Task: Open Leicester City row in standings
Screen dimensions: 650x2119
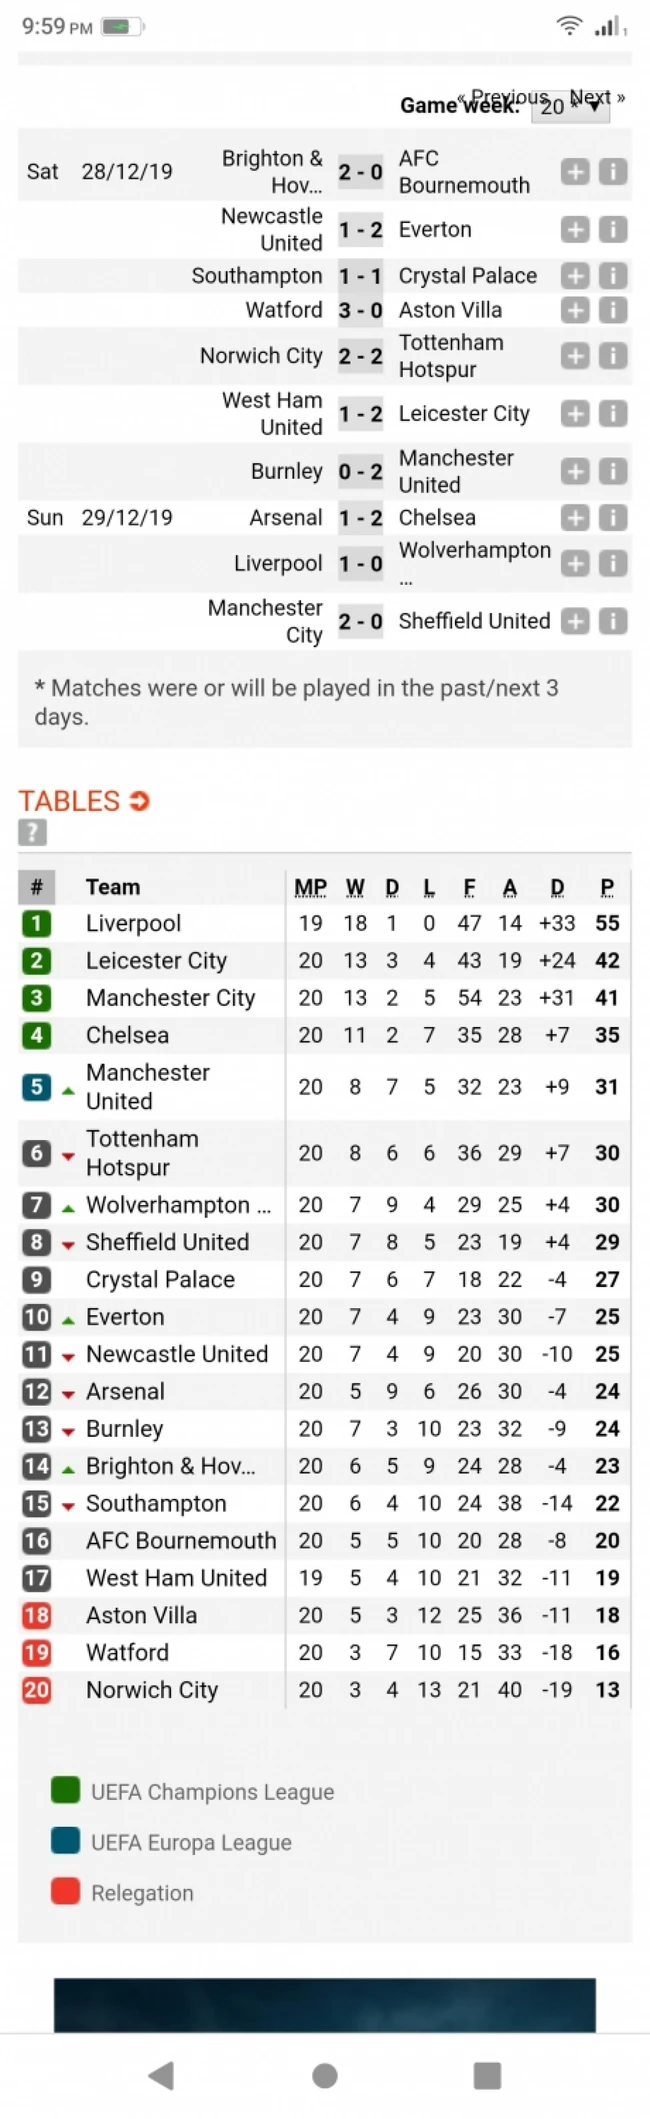Action: pyautogui.click(x=156, y=961)
